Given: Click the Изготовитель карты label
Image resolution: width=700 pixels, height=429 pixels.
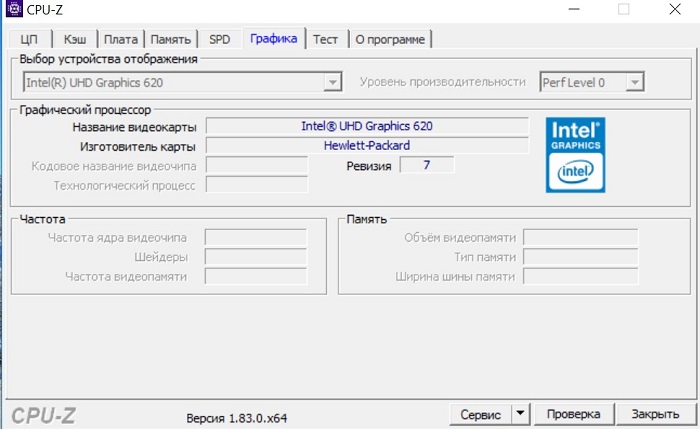Looking at the screenshot, I should (x=138, y=146).
